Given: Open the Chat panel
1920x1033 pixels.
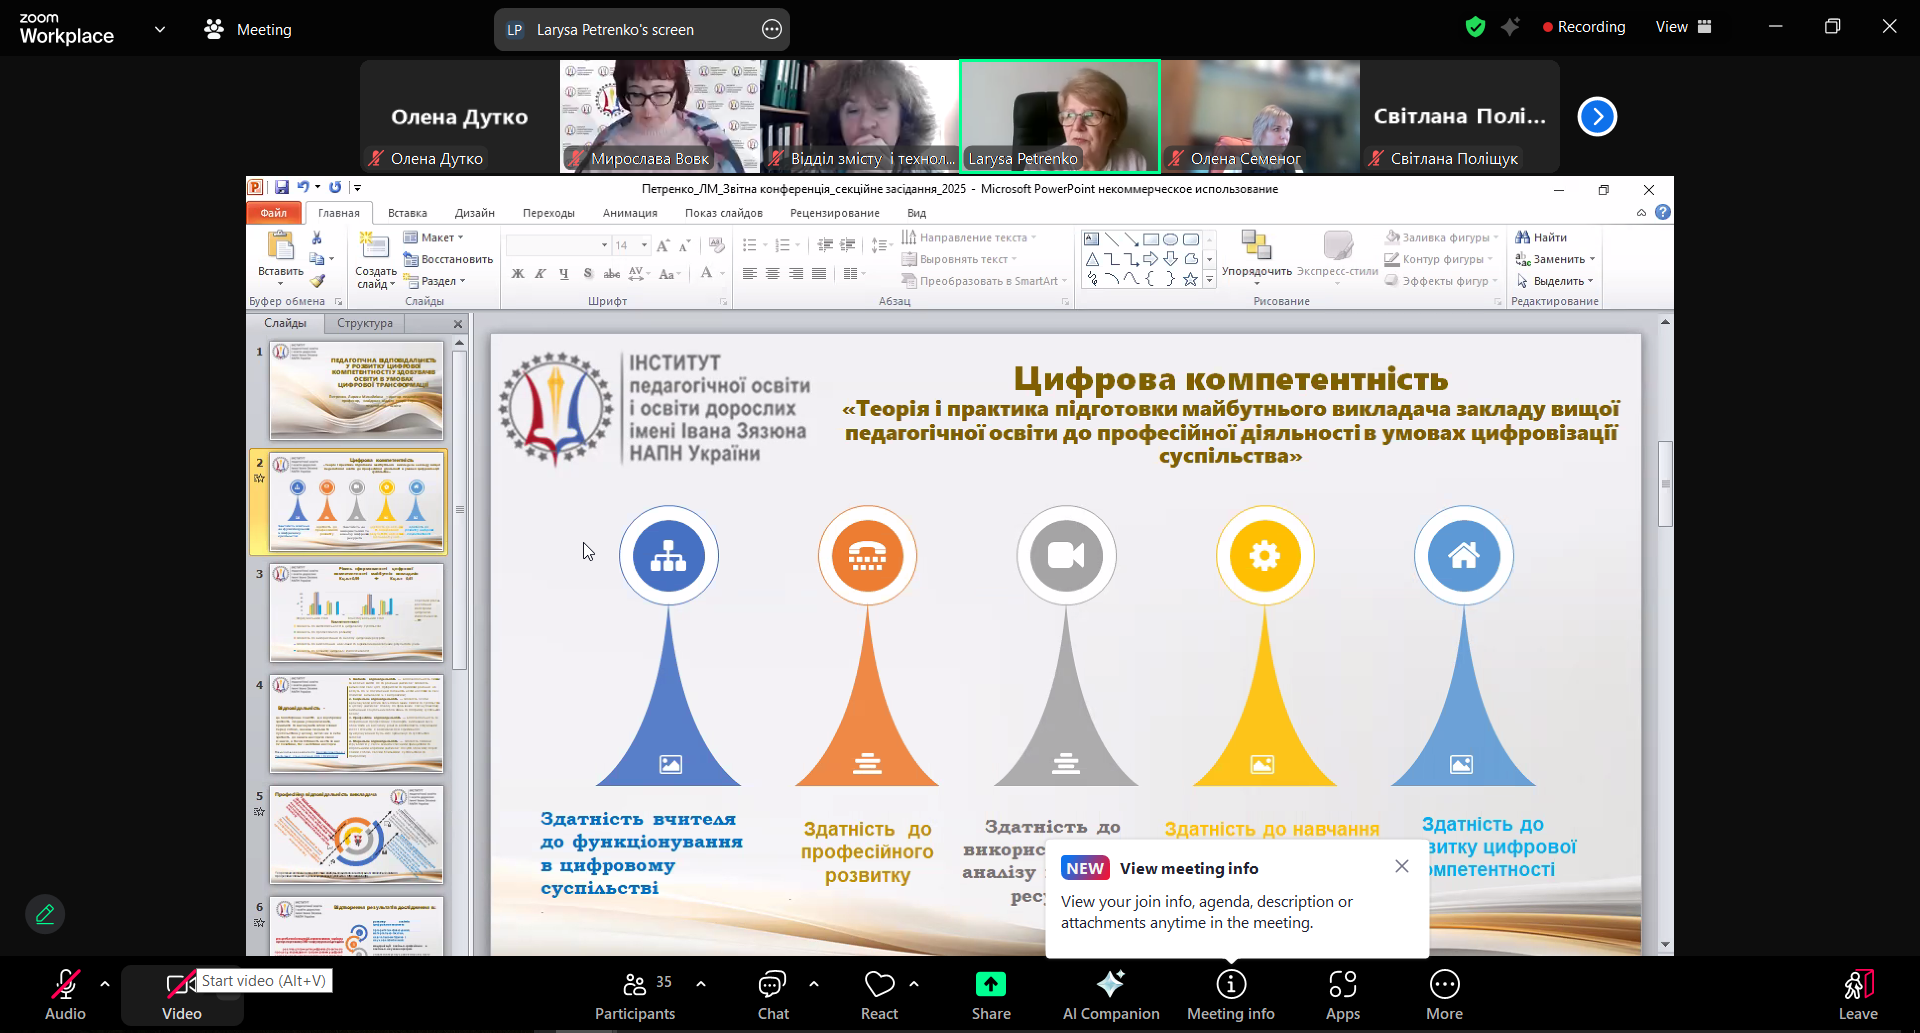Looking at the screenshot, I should point(772,995).
